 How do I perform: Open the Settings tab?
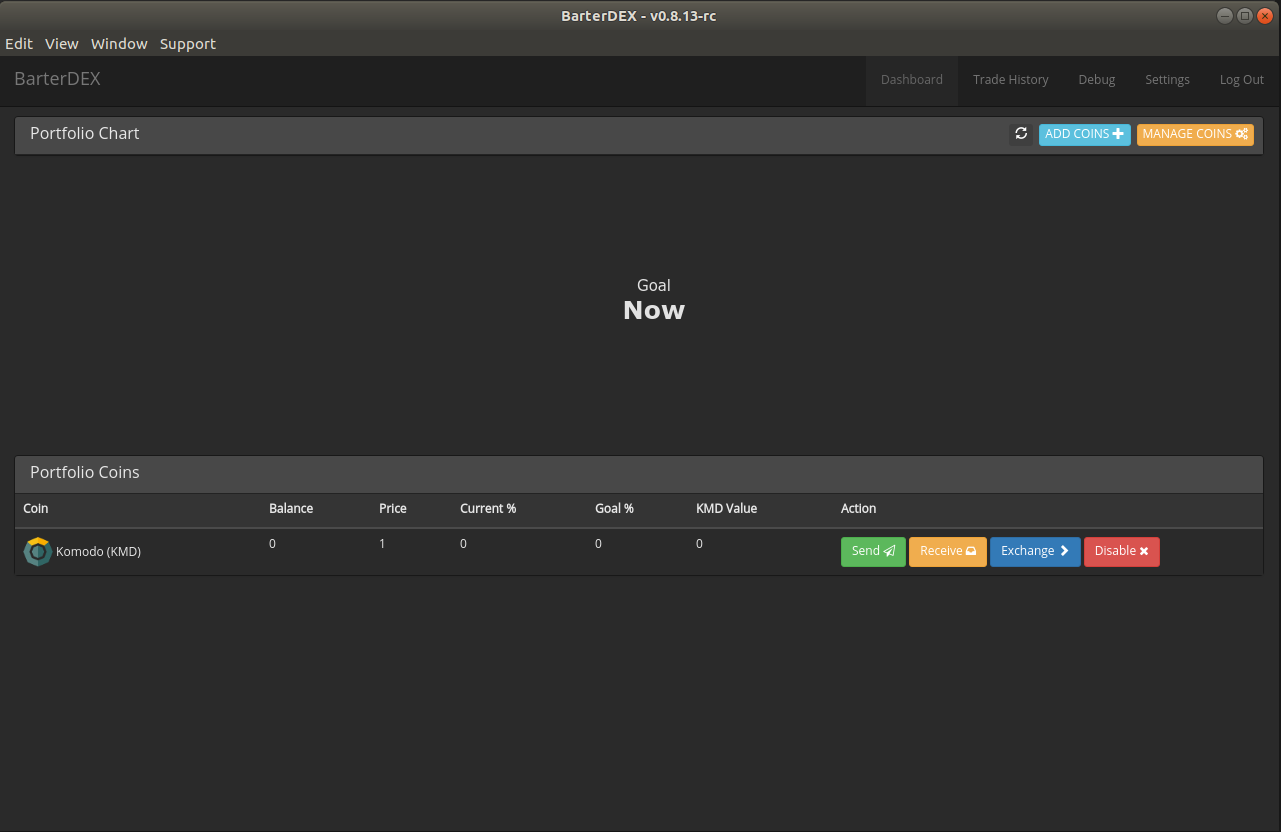(1167, 80)
